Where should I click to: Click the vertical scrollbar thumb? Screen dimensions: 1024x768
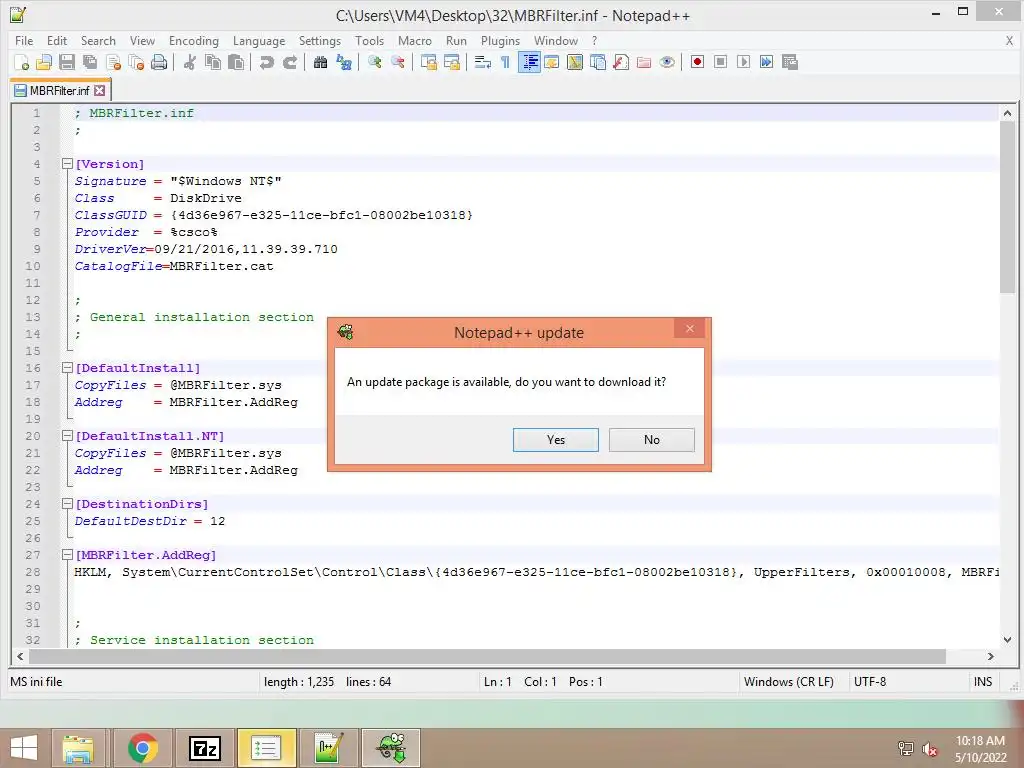coord(1007,208)
